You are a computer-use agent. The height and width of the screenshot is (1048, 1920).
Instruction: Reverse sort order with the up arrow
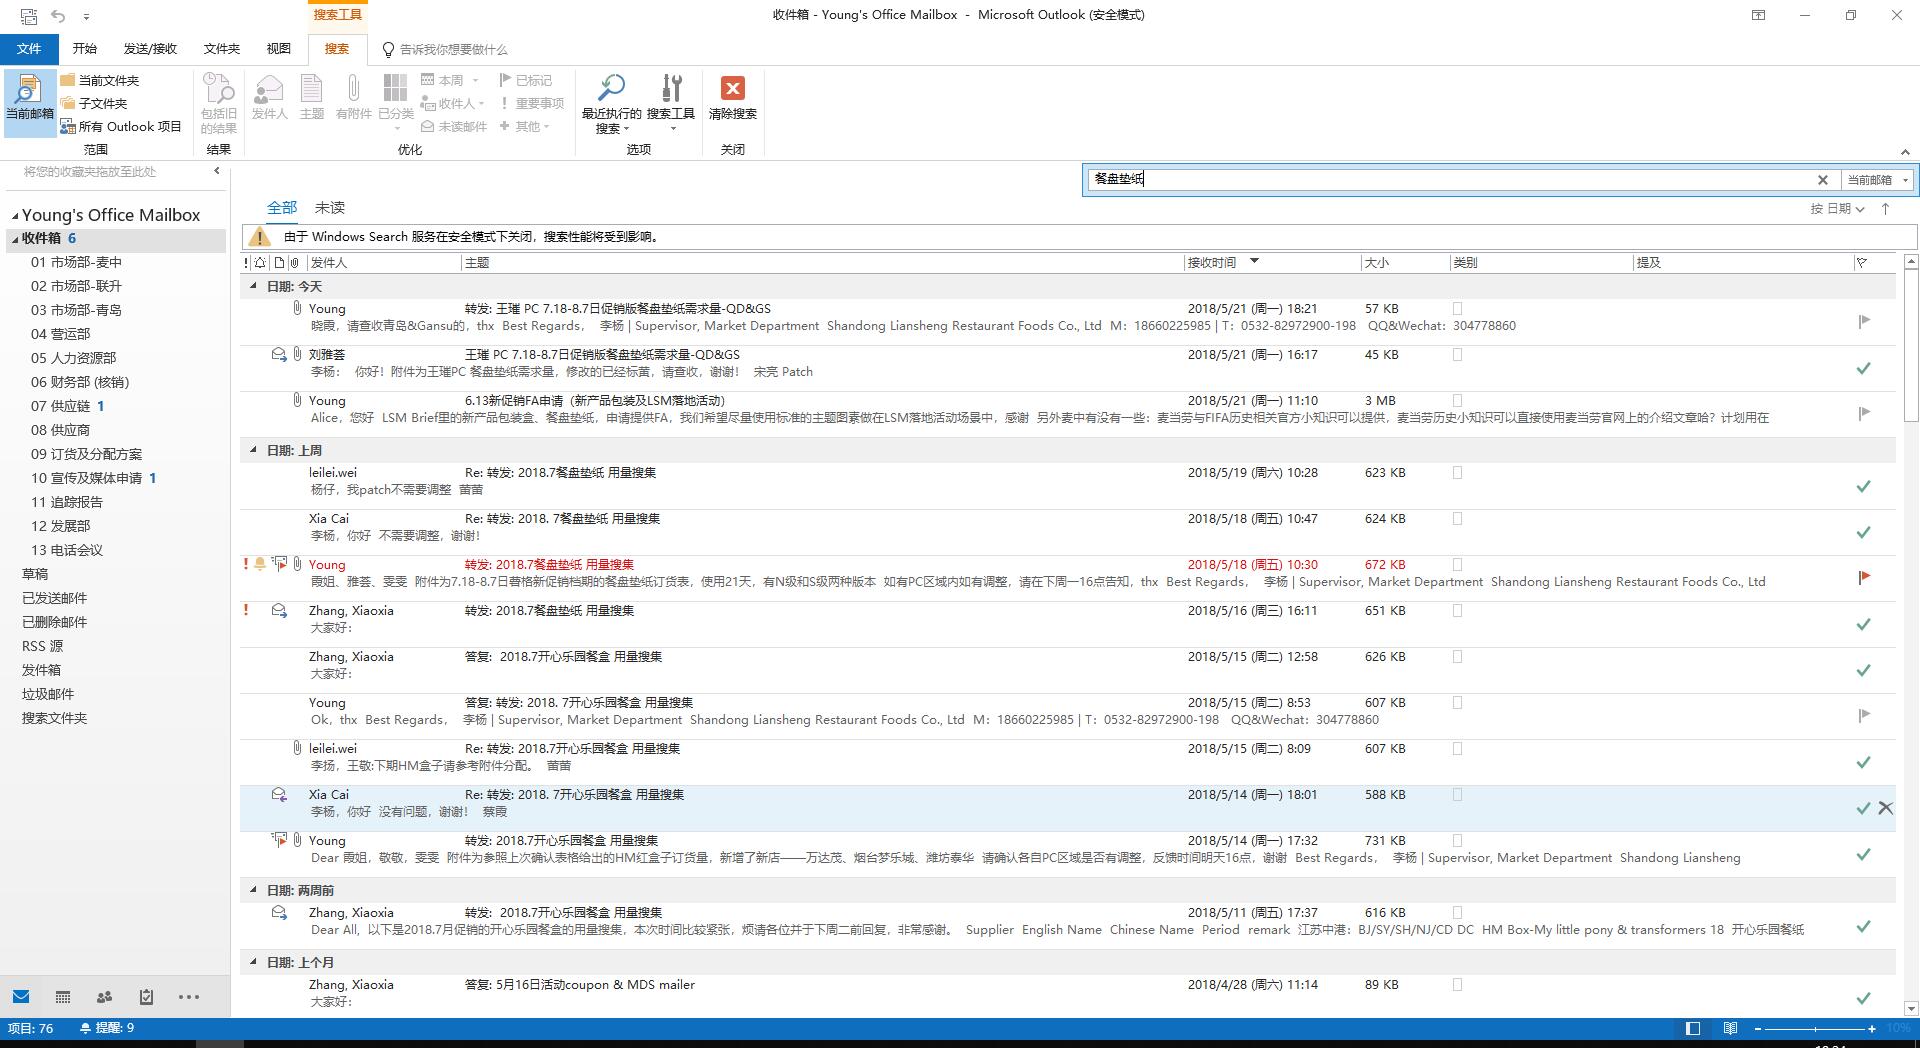click(x=1885, y=209)
